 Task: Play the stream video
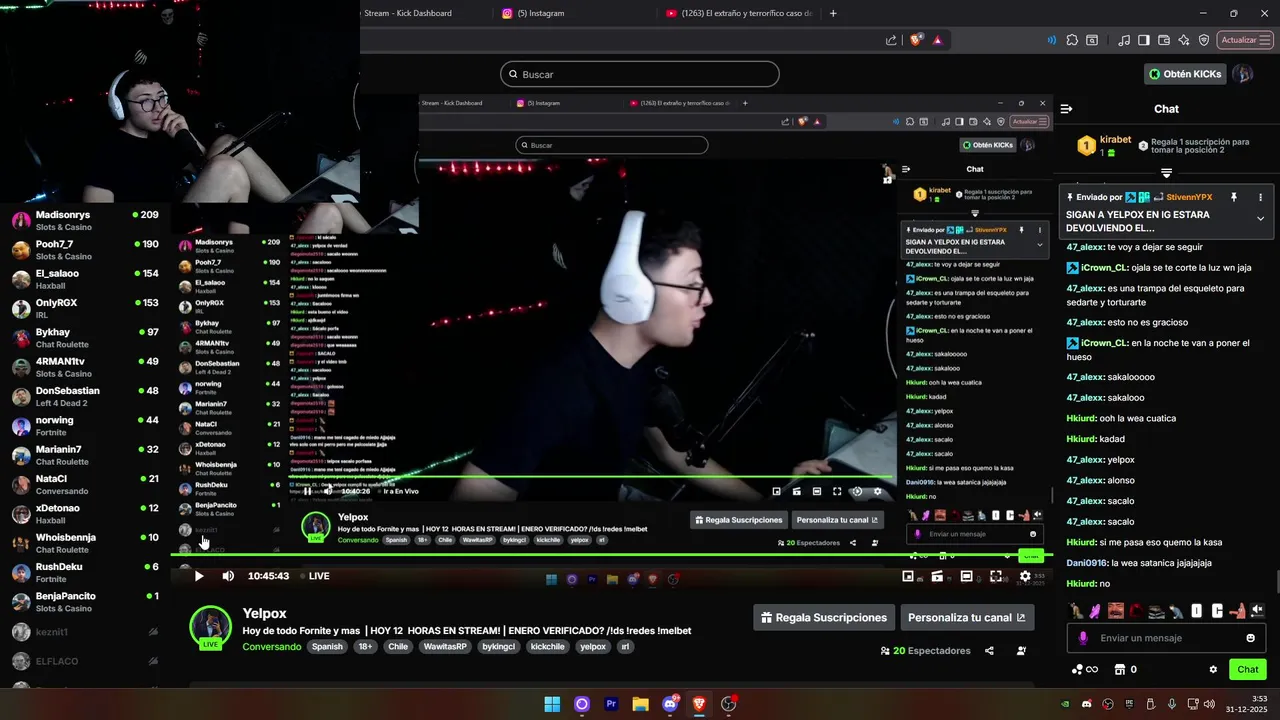(x=198, y=576)
